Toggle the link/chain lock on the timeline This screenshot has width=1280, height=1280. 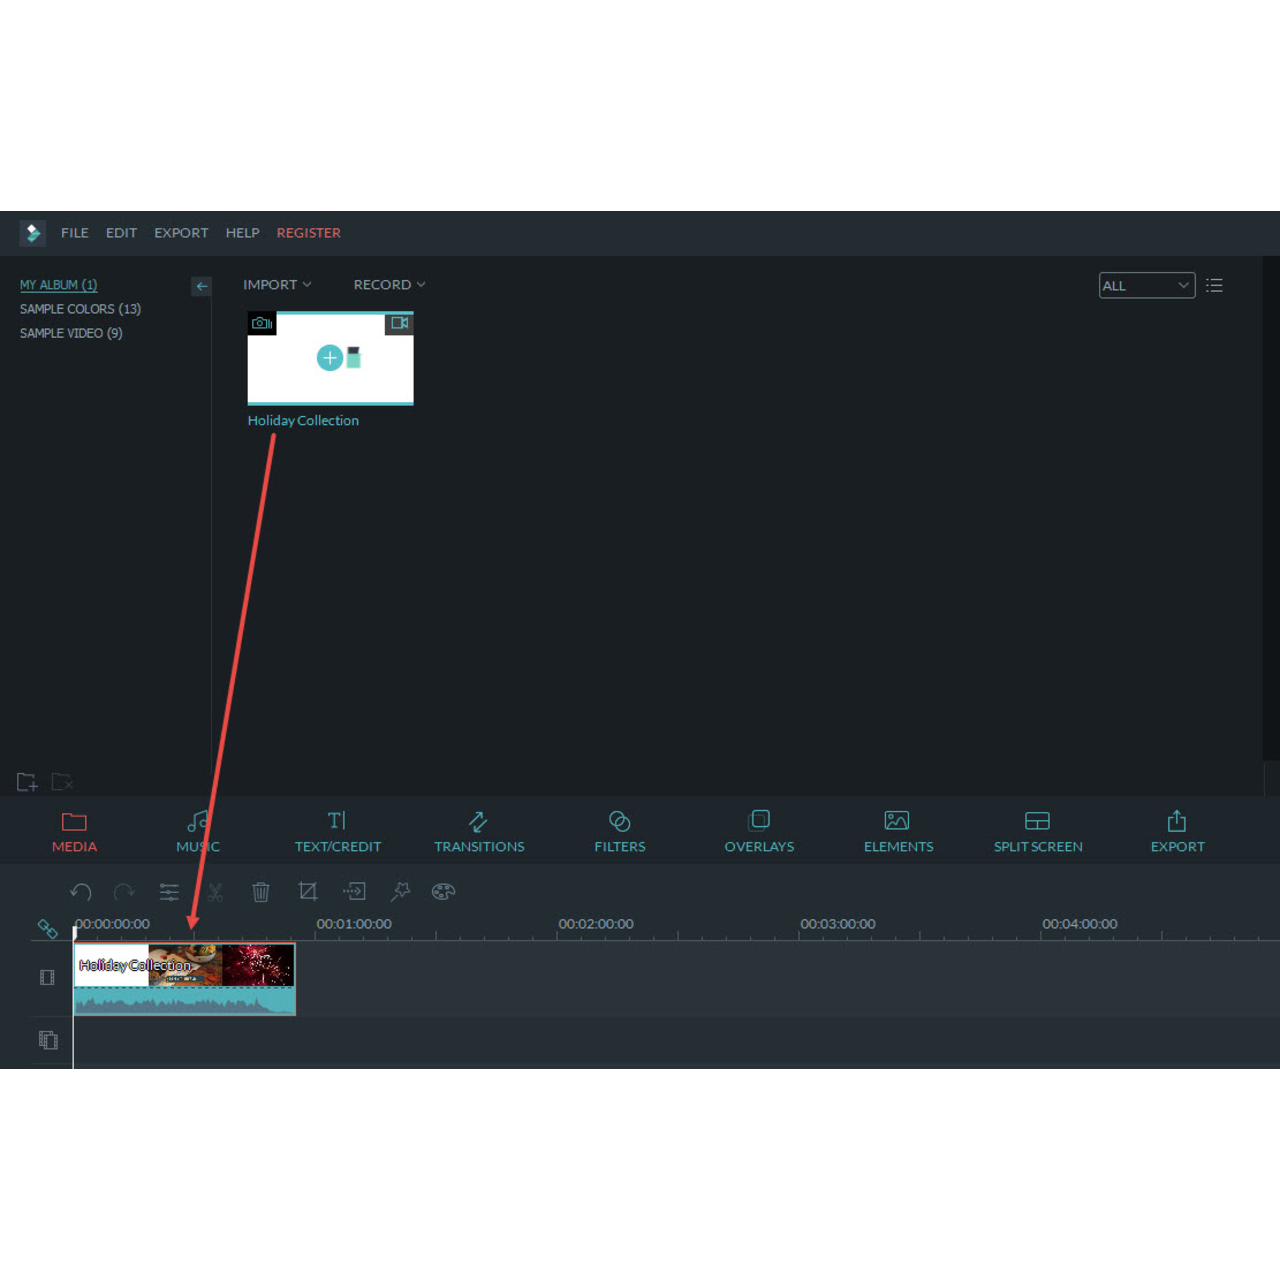click(47, 928)
